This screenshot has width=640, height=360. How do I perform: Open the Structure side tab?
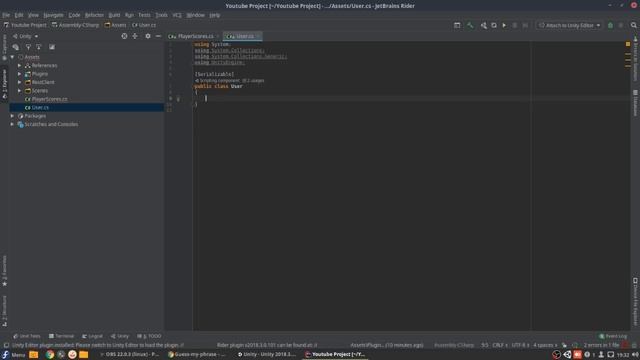(4, 311)
